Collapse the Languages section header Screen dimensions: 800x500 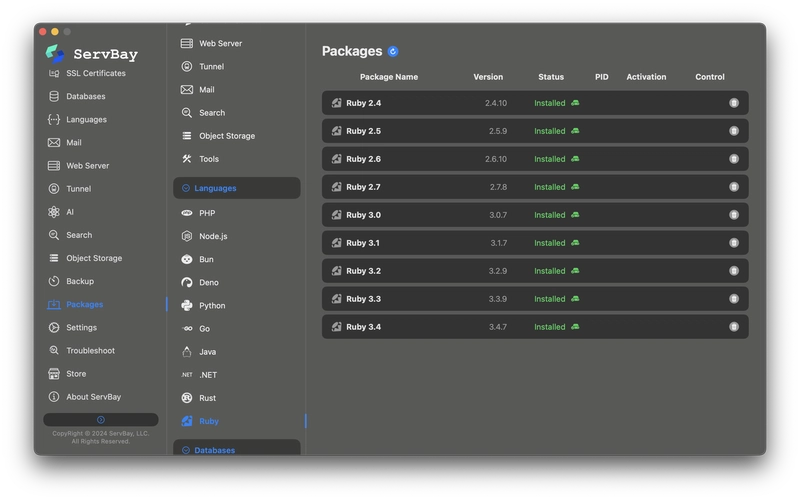pos(236,188)
